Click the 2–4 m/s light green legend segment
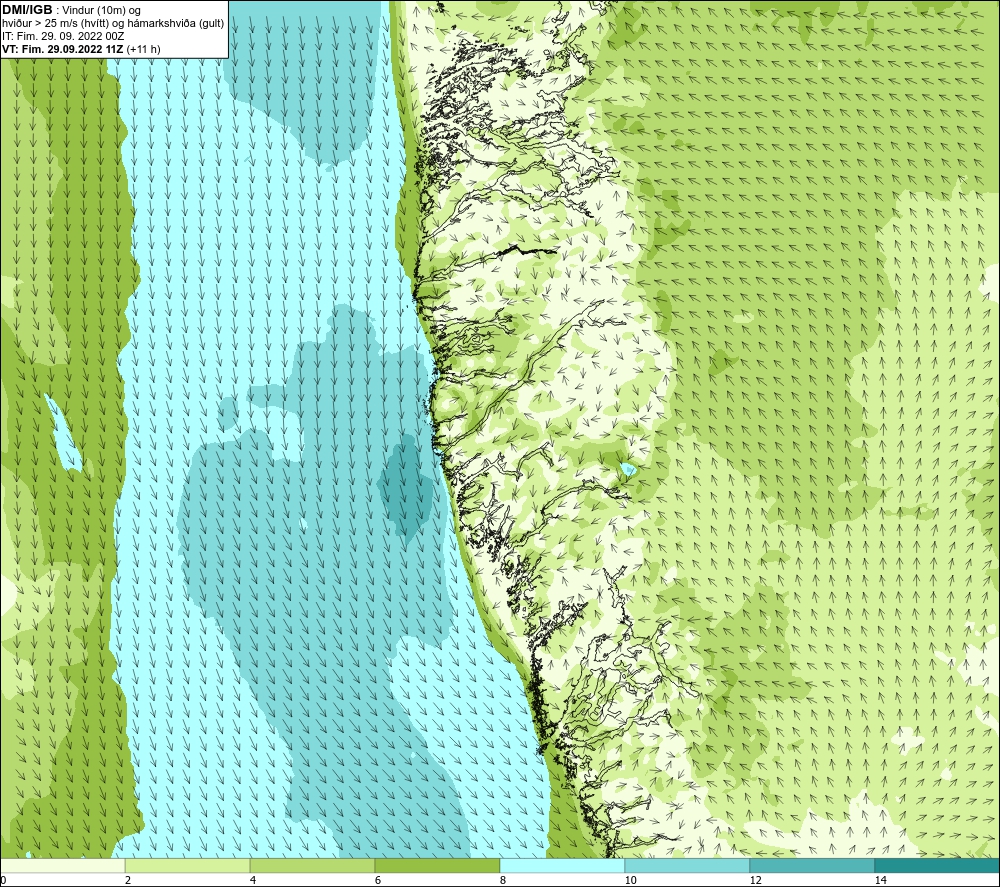The image size is (1000, 887). coord(188,866)
